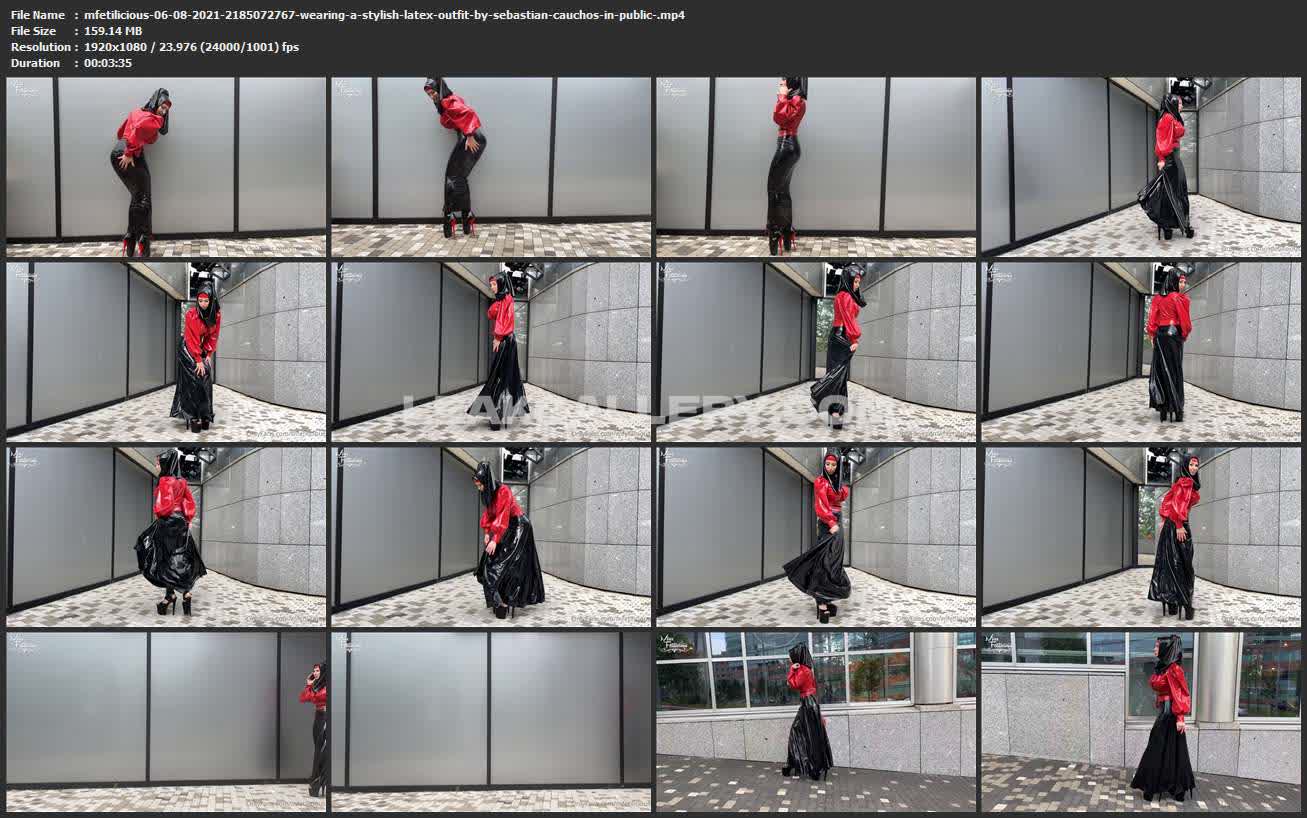The height and width of the screenshot is (818, 1307).
Task: Select the last thumbnail in the bottom row
Action: tap(1141, 721)
